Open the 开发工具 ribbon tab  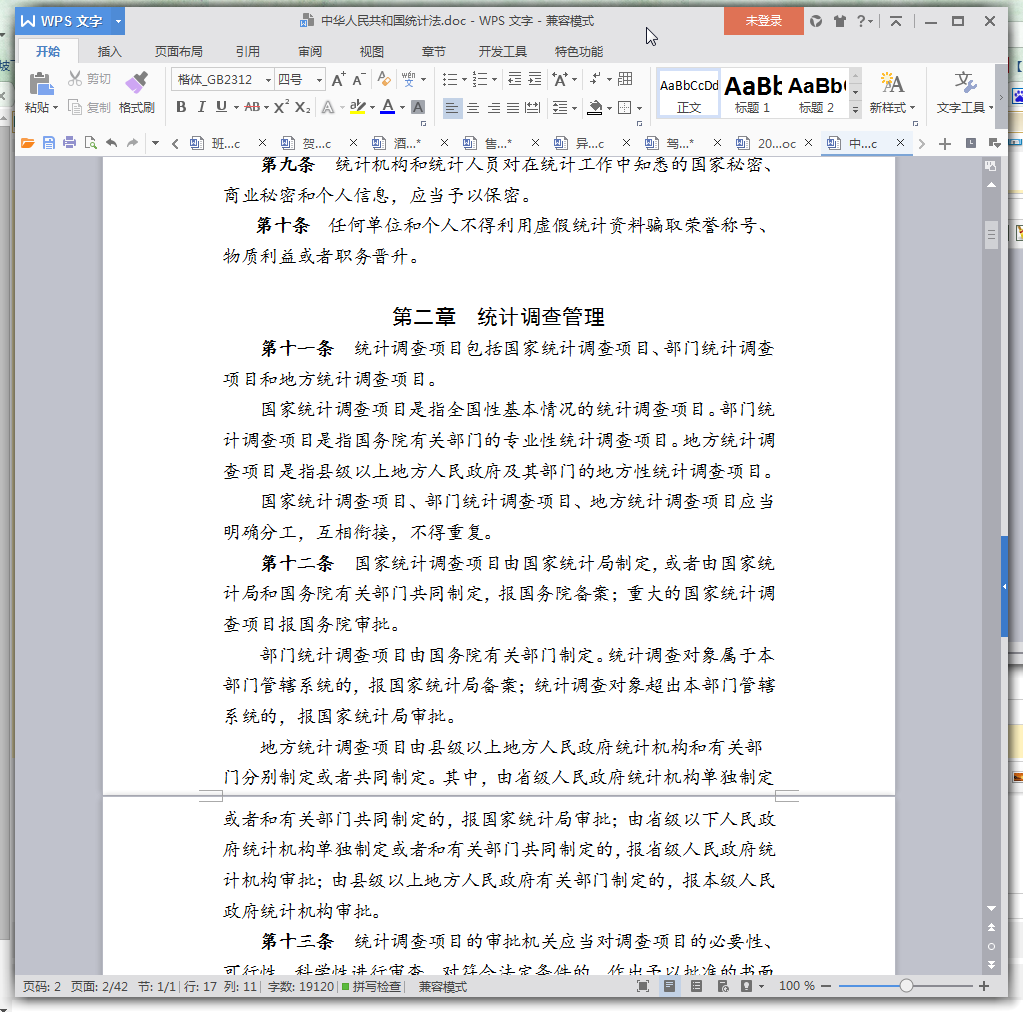point(502,52)
